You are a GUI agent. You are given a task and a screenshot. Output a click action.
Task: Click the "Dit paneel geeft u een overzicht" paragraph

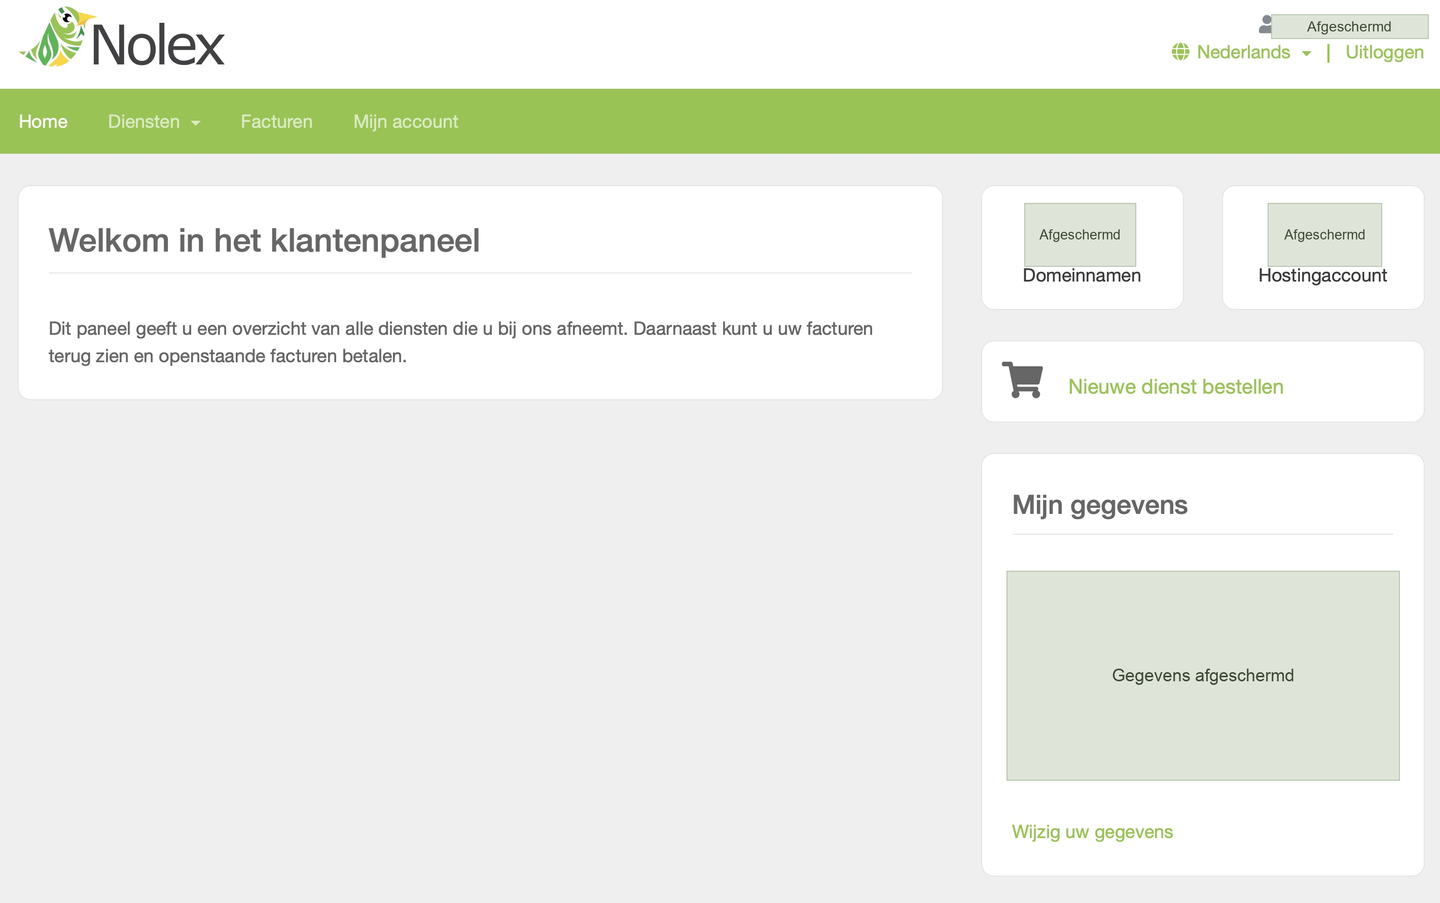461,342
